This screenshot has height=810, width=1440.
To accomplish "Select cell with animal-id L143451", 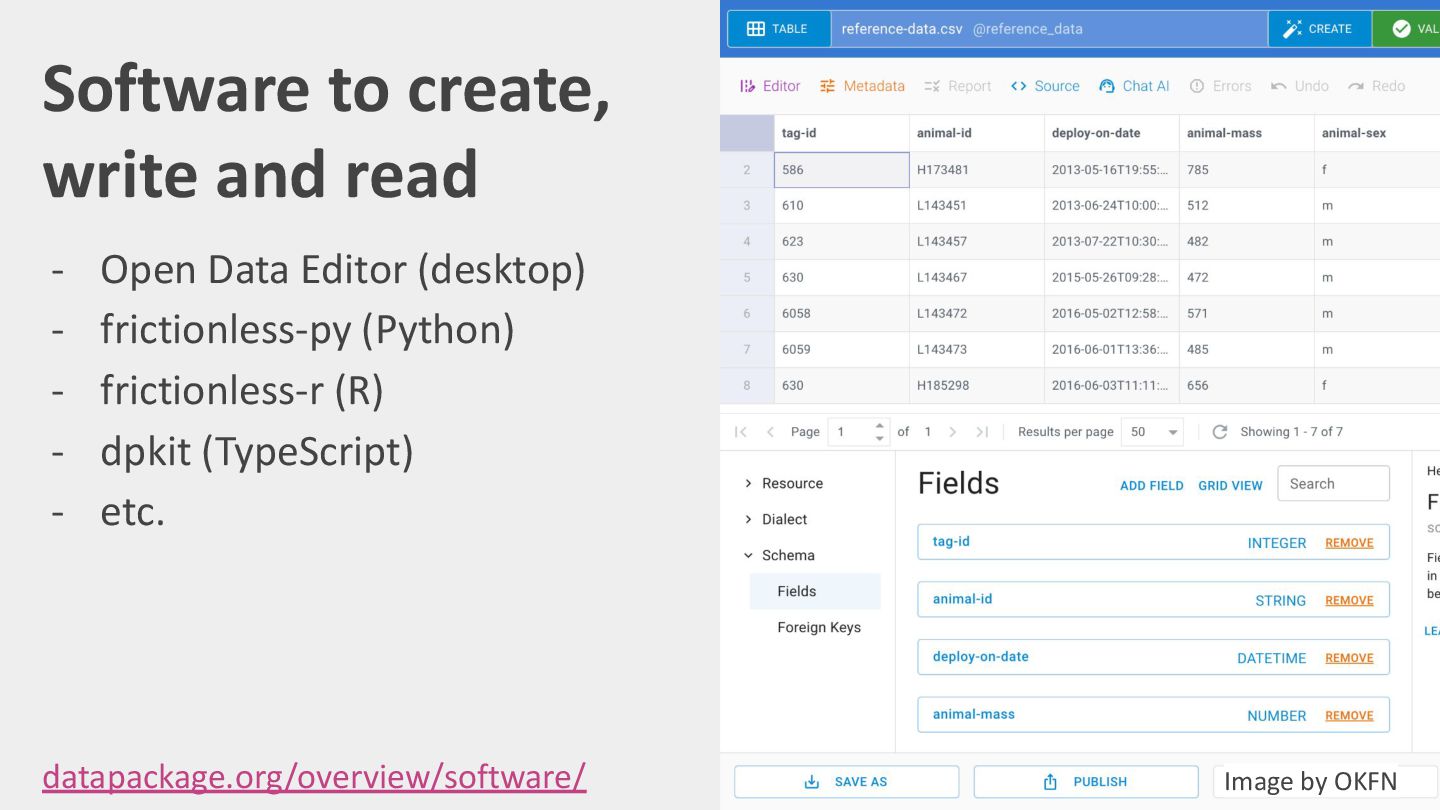I will point(977,206).
